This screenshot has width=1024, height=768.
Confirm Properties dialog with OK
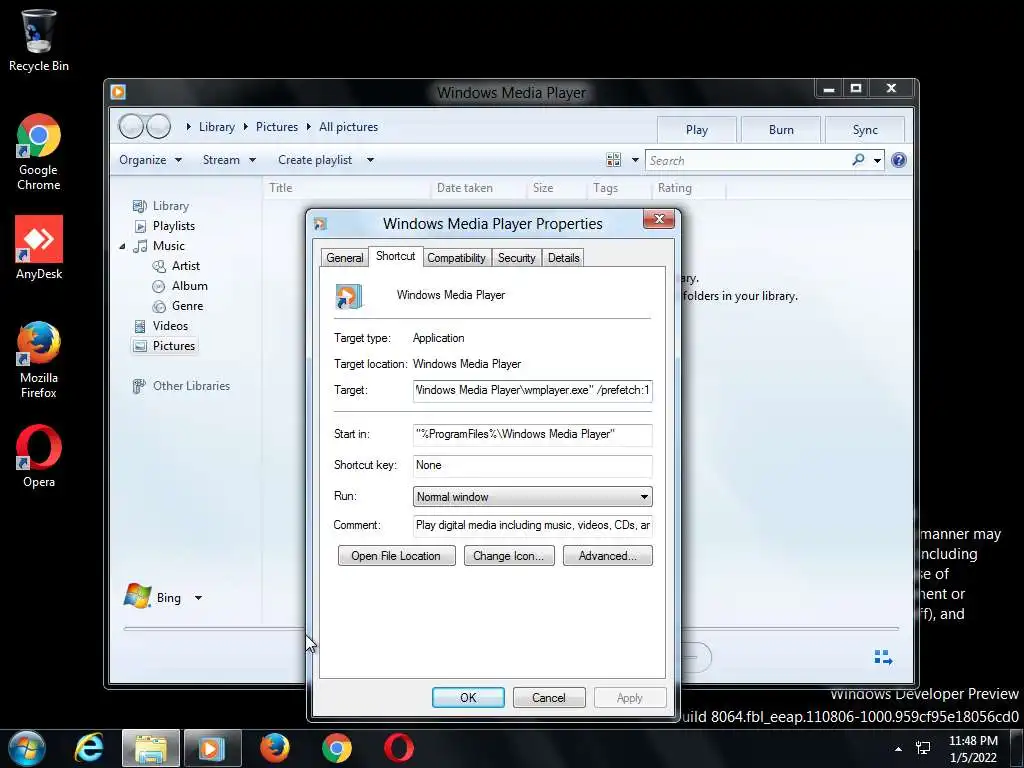(468, 697)
